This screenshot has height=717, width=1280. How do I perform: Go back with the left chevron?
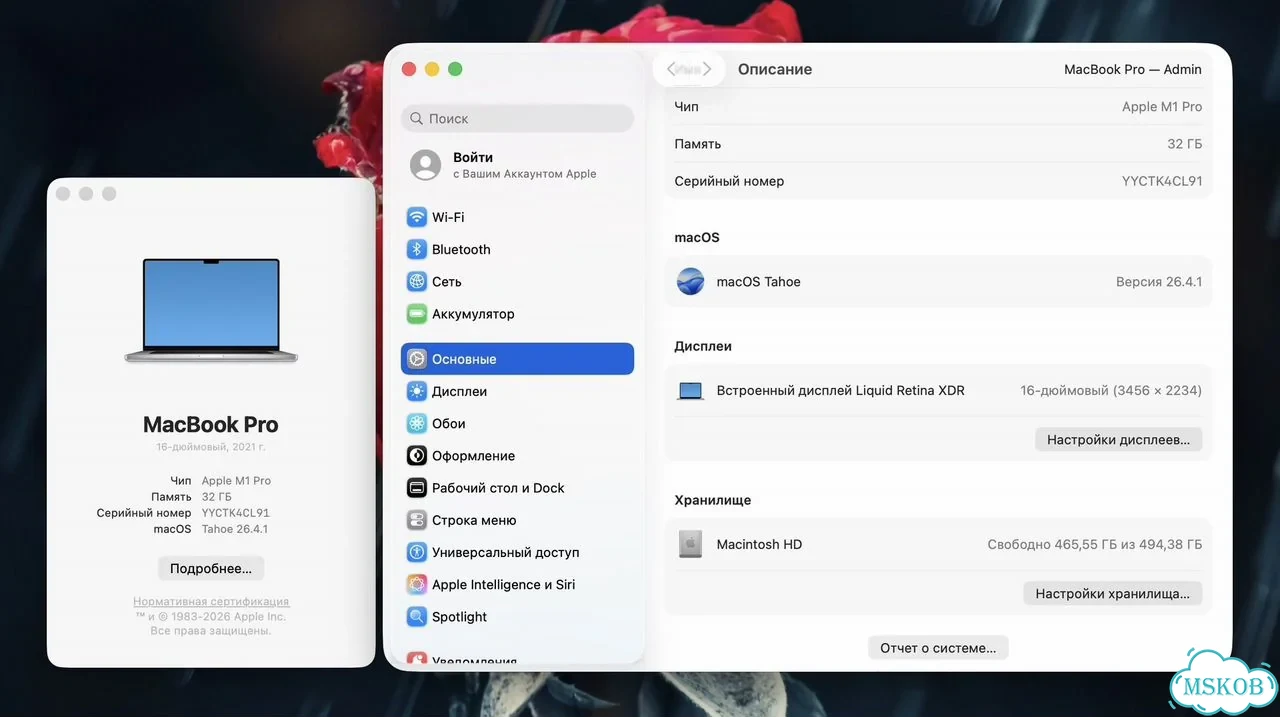tap(673, 69)
